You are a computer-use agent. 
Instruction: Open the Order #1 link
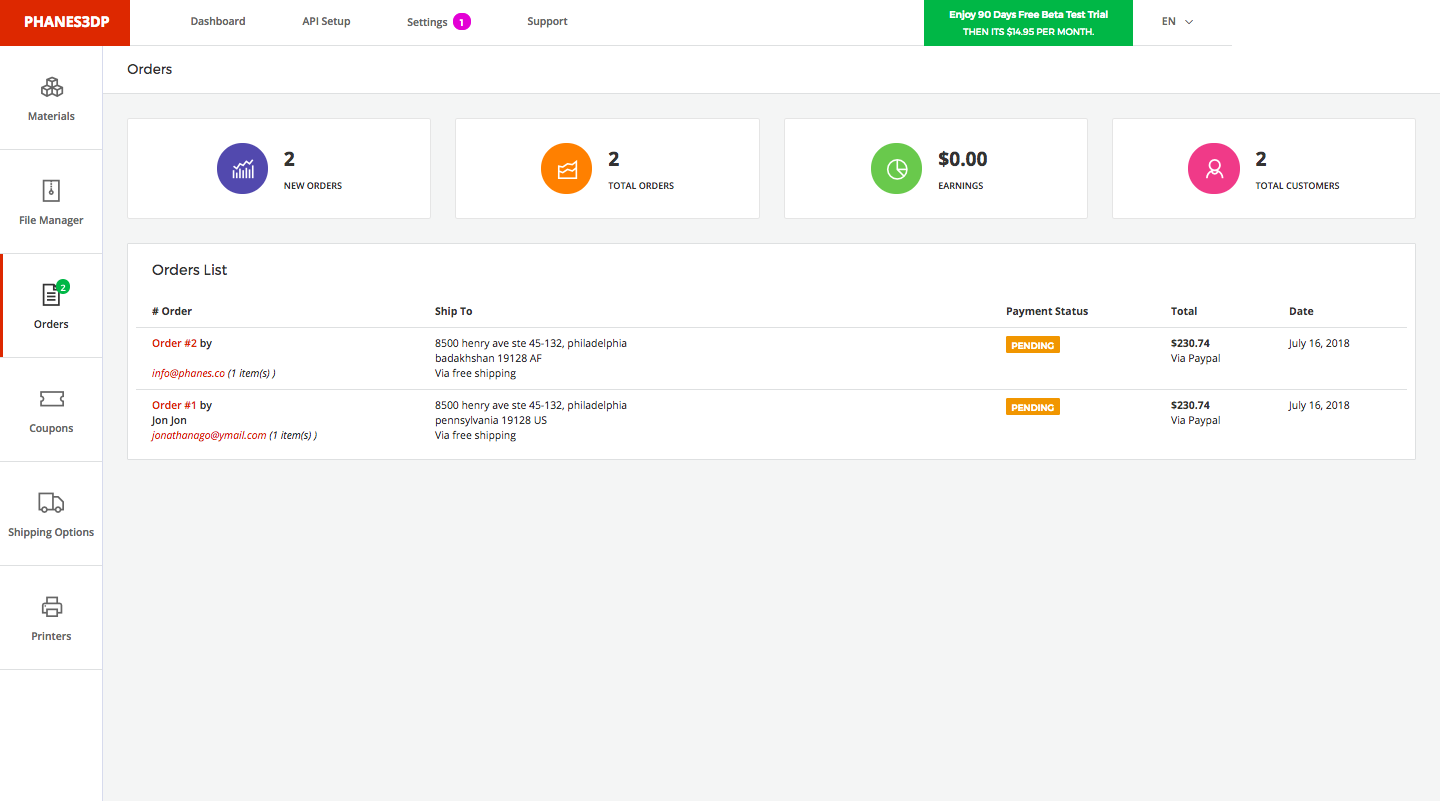(x=174, y=405)
